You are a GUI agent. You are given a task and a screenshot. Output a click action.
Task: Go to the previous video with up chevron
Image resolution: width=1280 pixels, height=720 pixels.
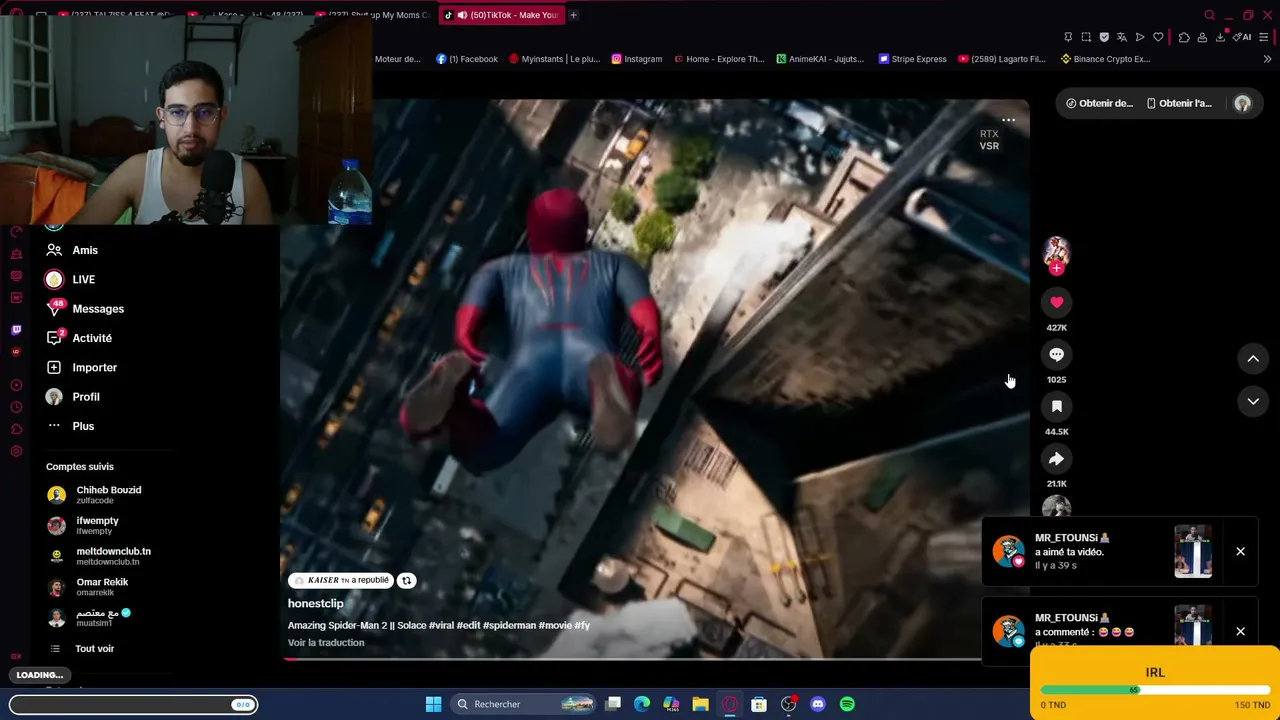pos(1253,359)
